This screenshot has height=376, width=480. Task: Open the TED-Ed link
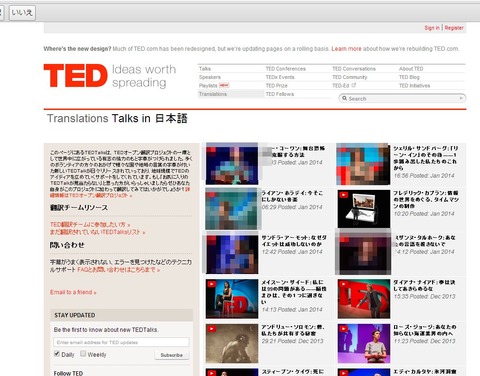click(x=341, y=86)
